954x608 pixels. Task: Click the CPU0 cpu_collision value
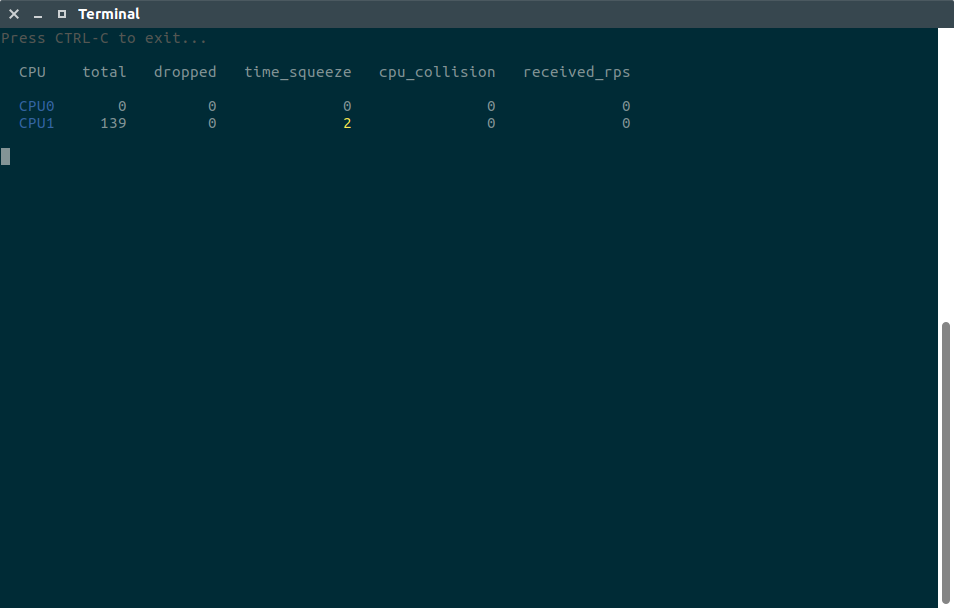491,106
